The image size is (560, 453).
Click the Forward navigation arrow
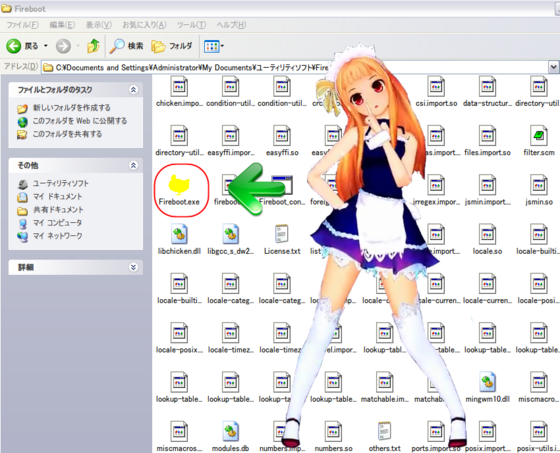coord(63,46)
